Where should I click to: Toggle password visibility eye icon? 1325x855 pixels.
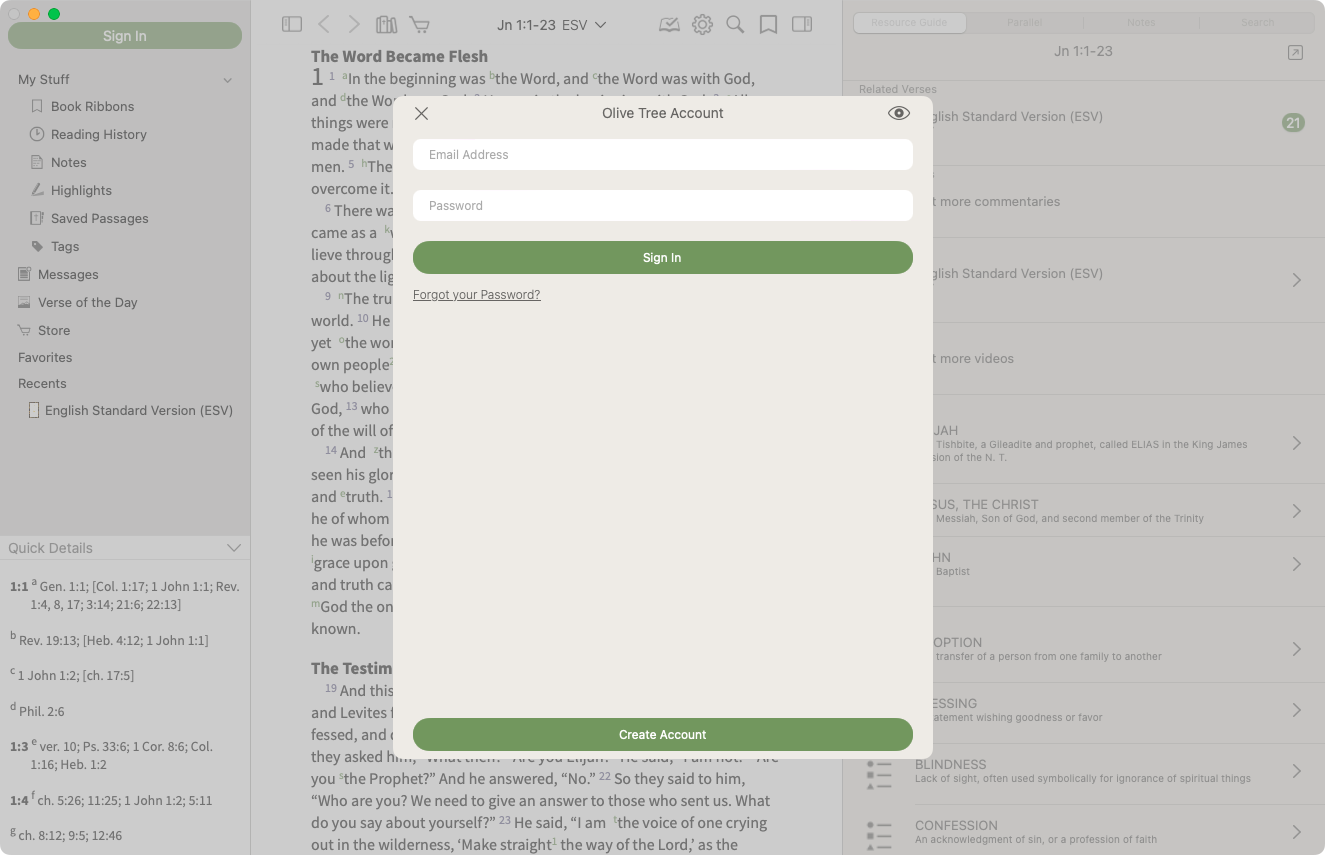click(x=898, y=114)
